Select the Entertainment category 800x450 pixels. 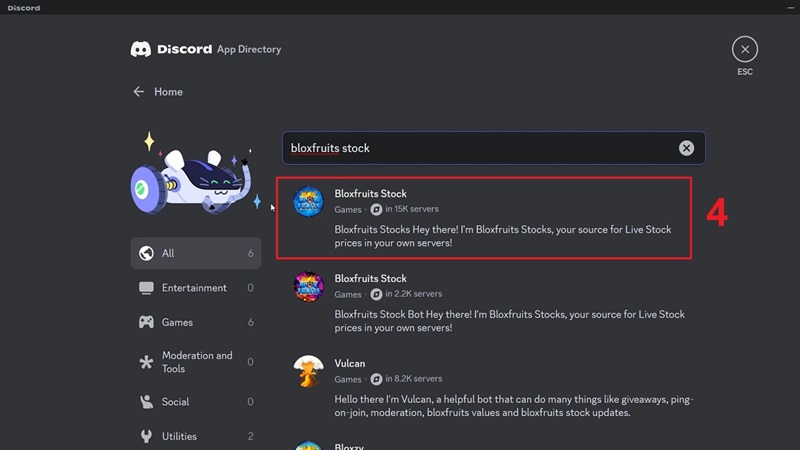194,288
